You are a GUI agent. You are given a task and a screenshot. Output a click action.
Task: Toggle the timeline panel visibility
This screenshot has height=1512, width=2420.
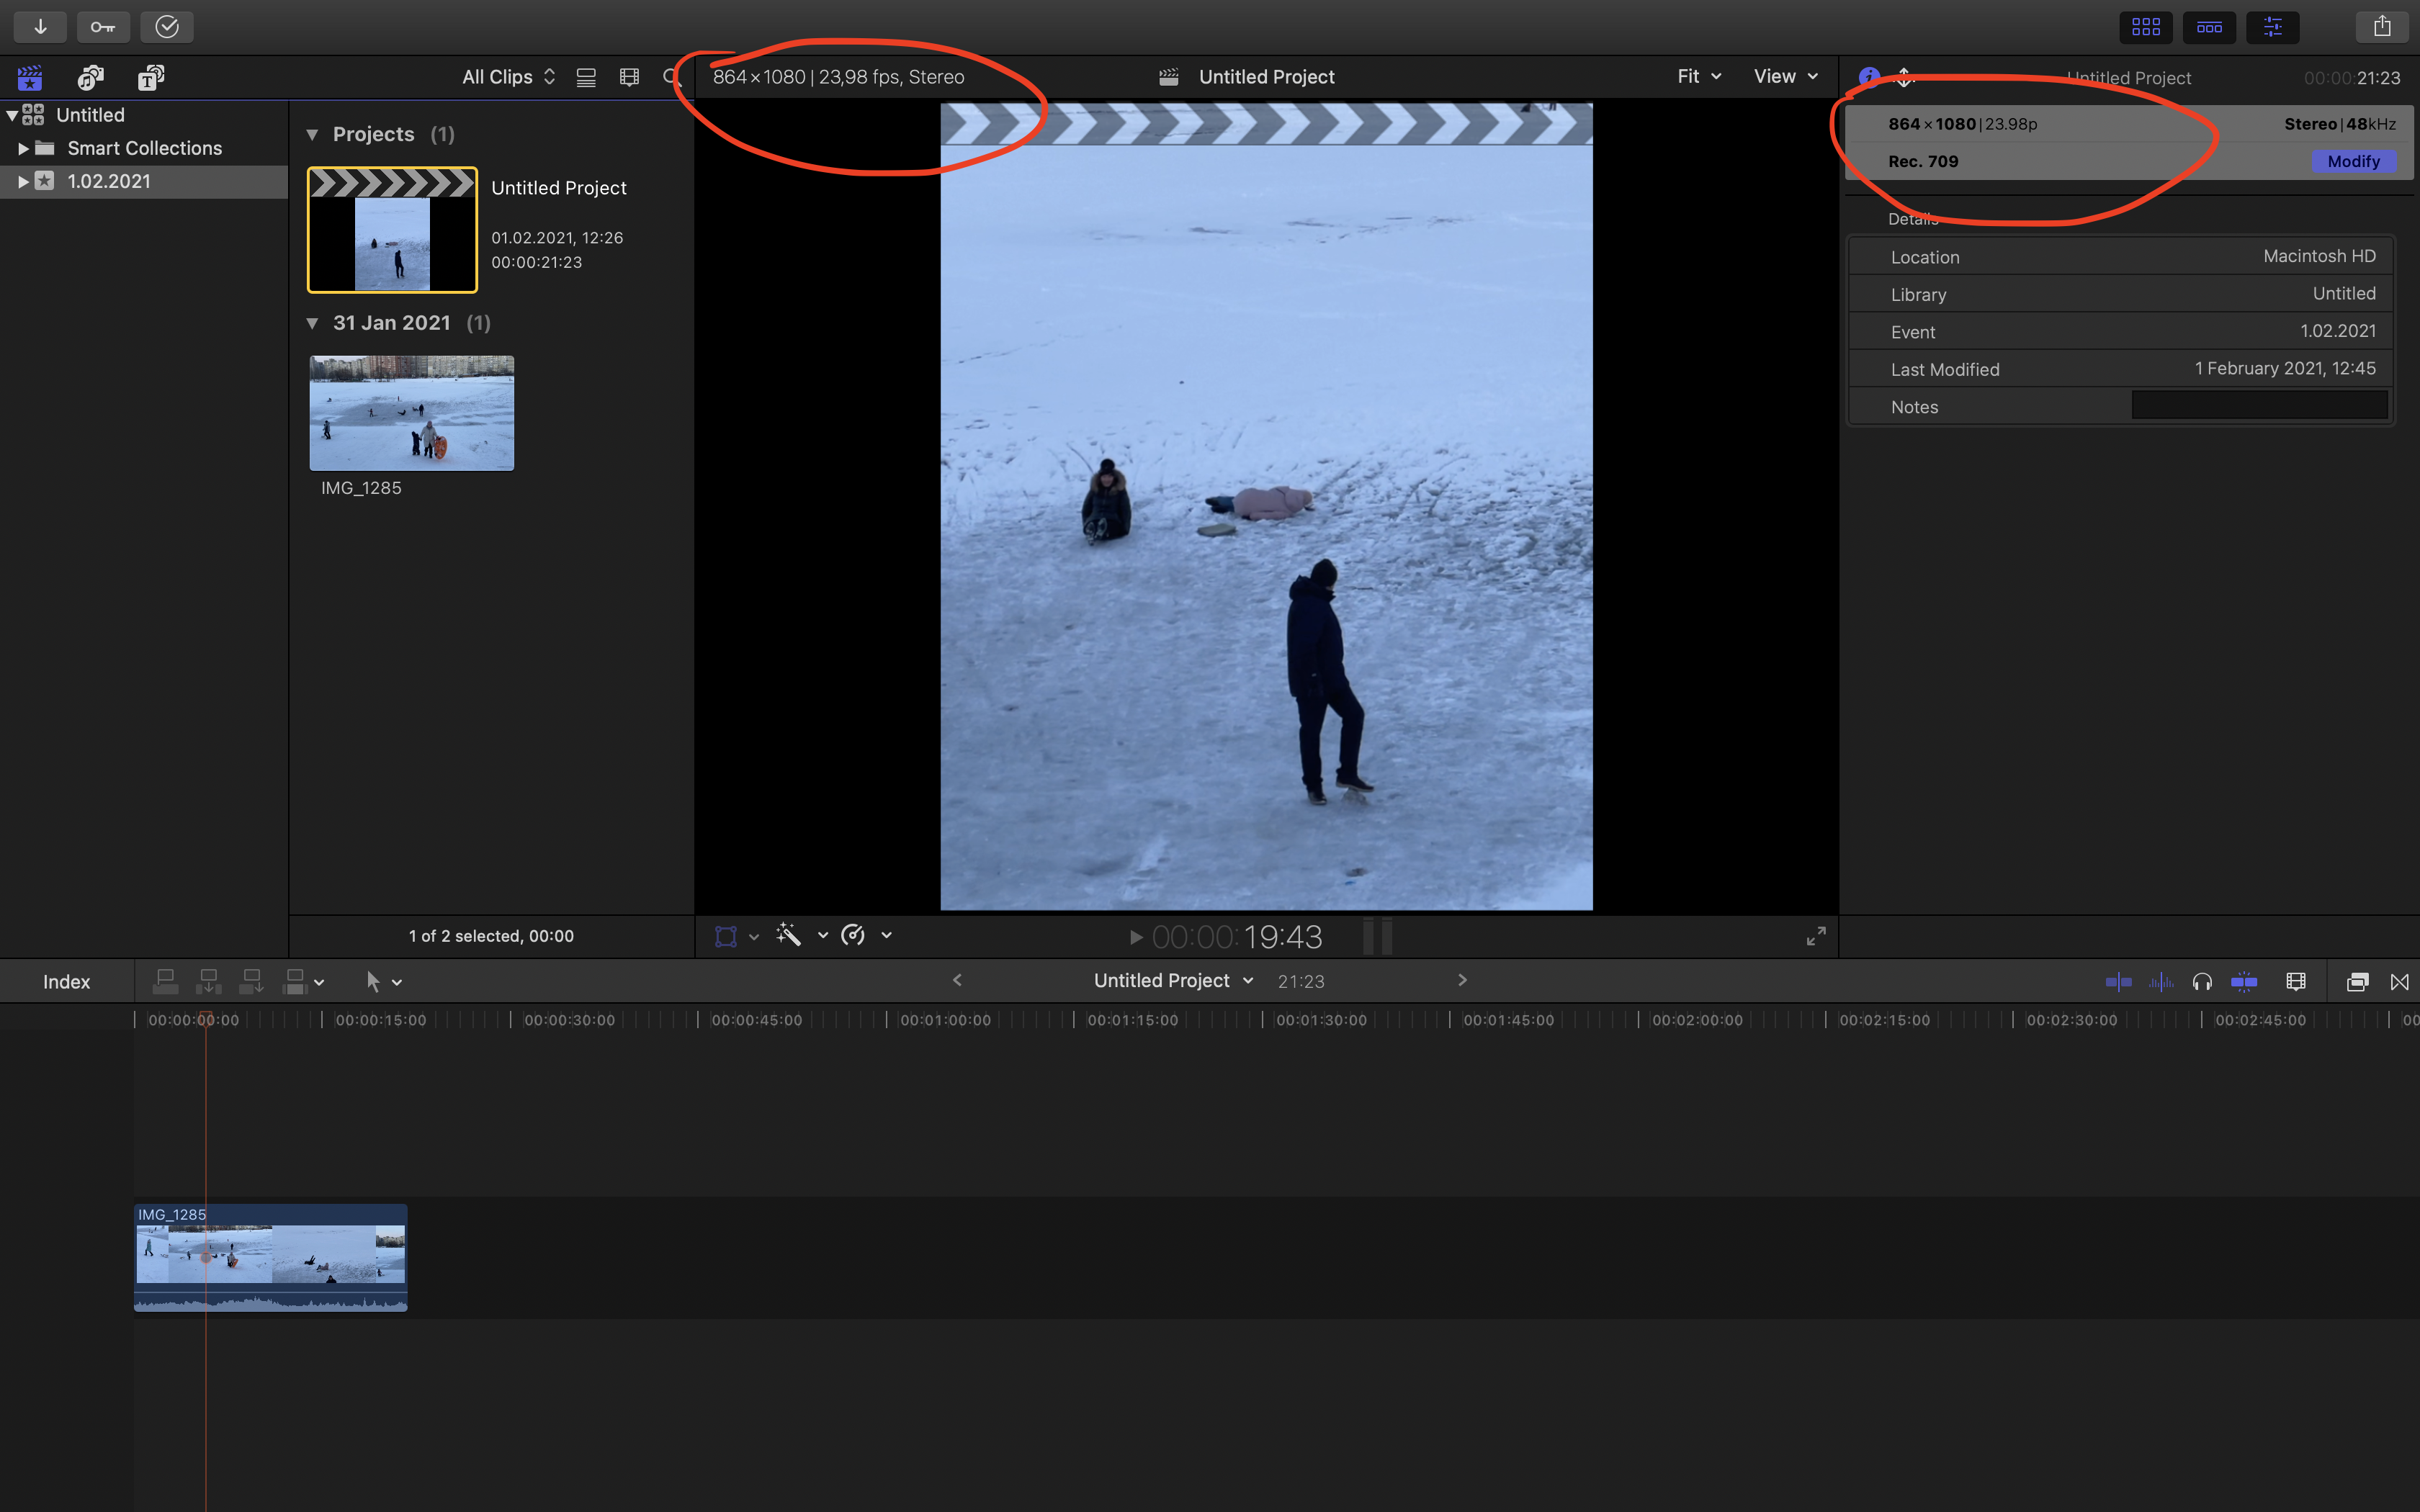click(2209, 27)
